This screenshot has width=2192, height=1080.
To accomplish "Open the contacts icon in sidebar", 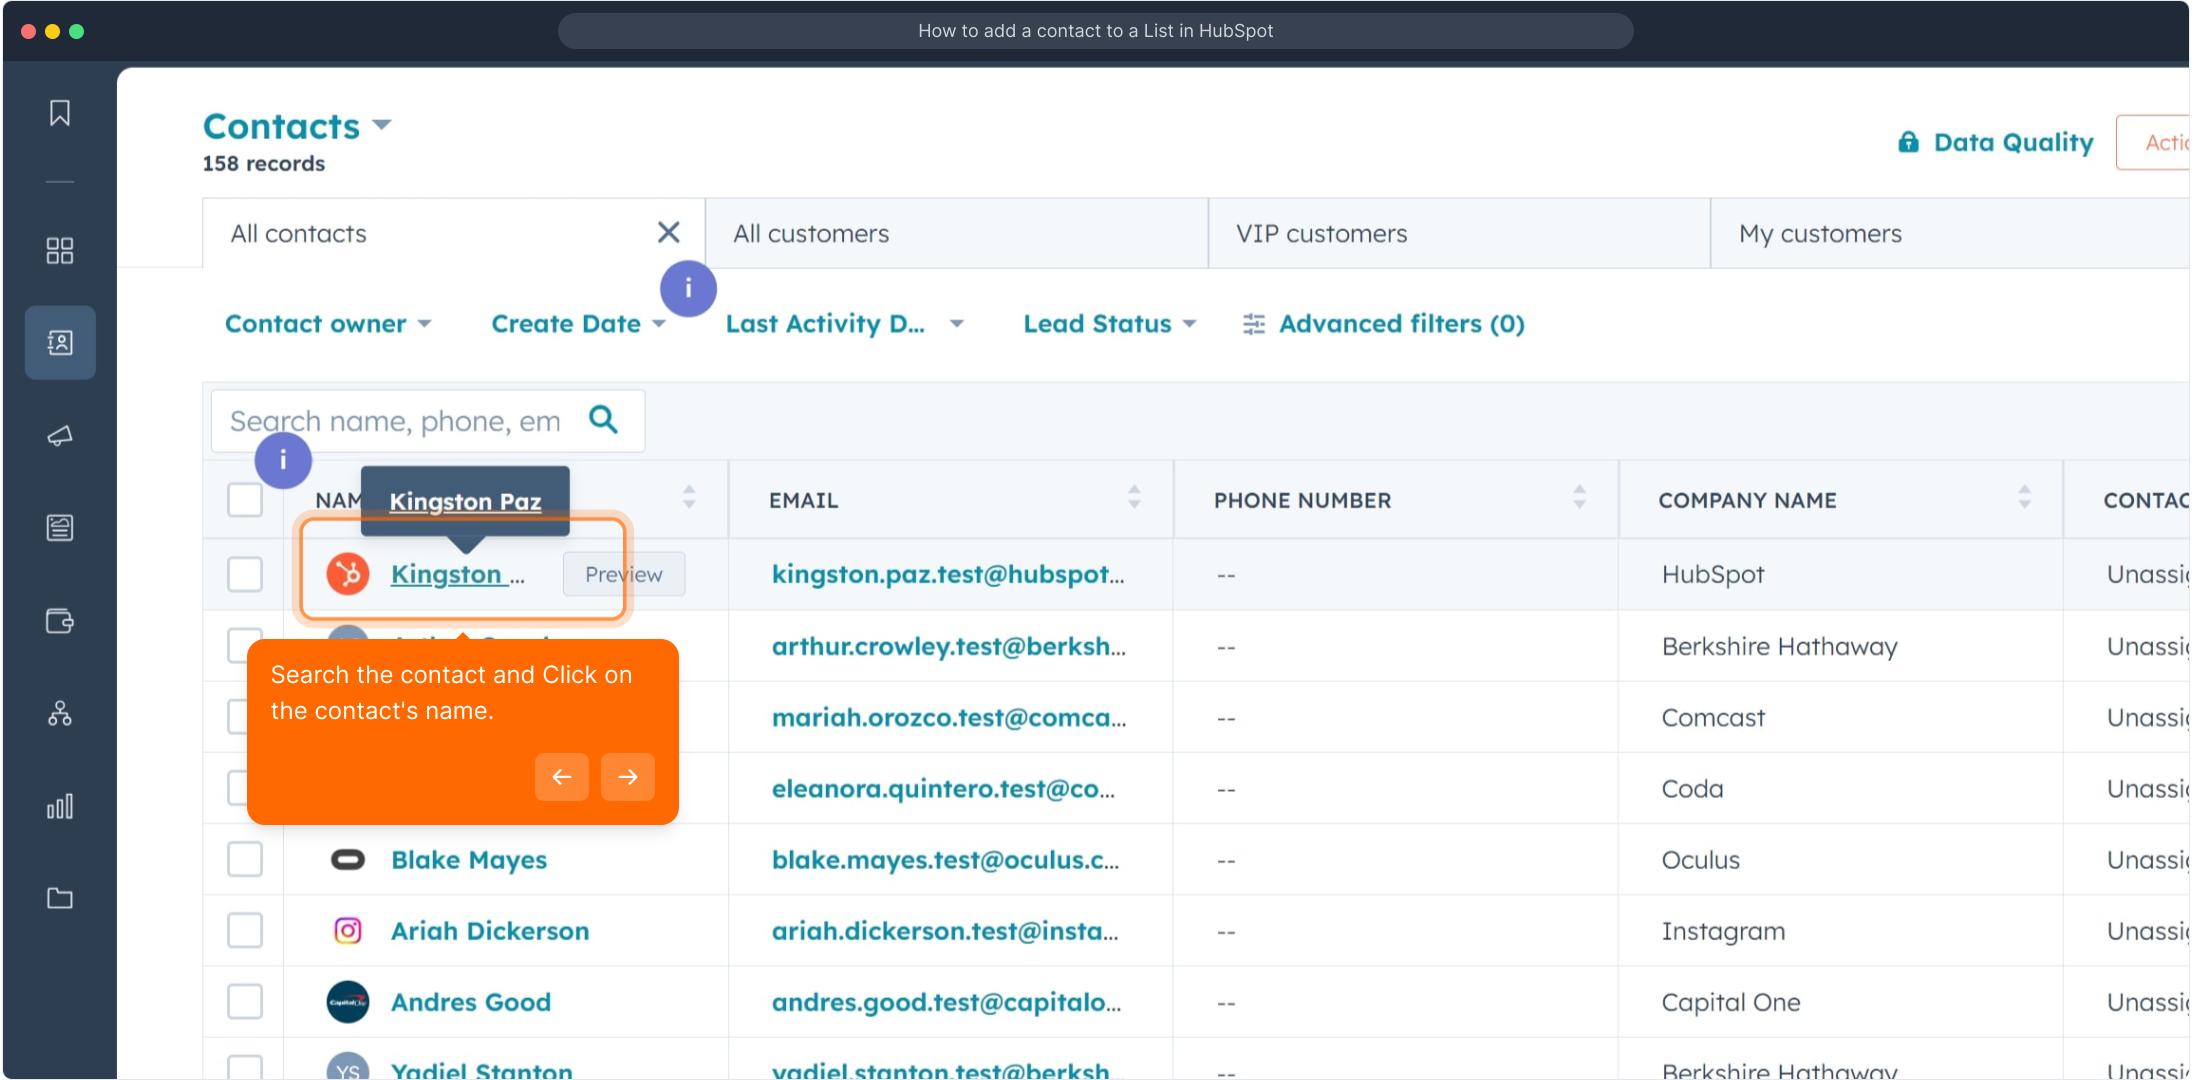I will [60, 343].
